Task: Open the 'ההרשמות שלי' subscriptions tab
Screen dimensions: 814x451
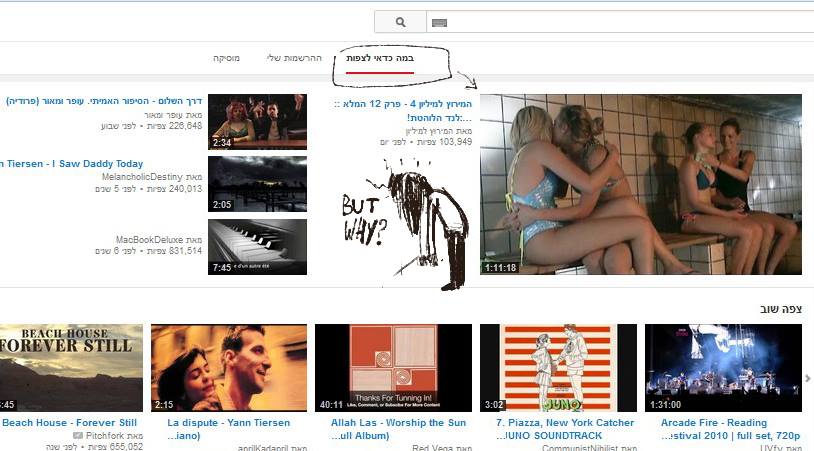Action: 294,59
